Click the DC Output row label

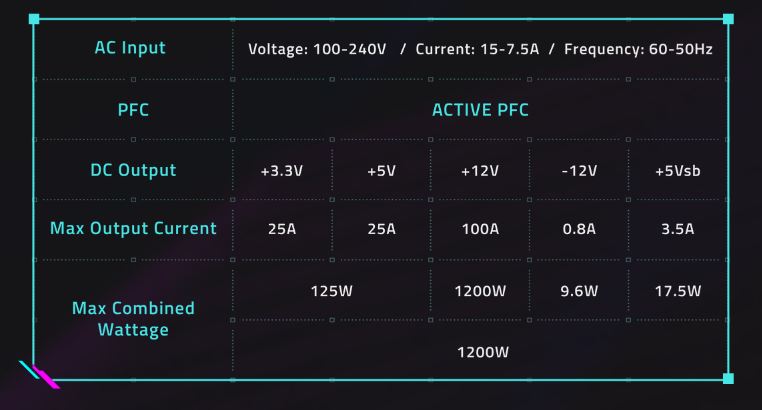pyautogui.click(x=133, y=170)
